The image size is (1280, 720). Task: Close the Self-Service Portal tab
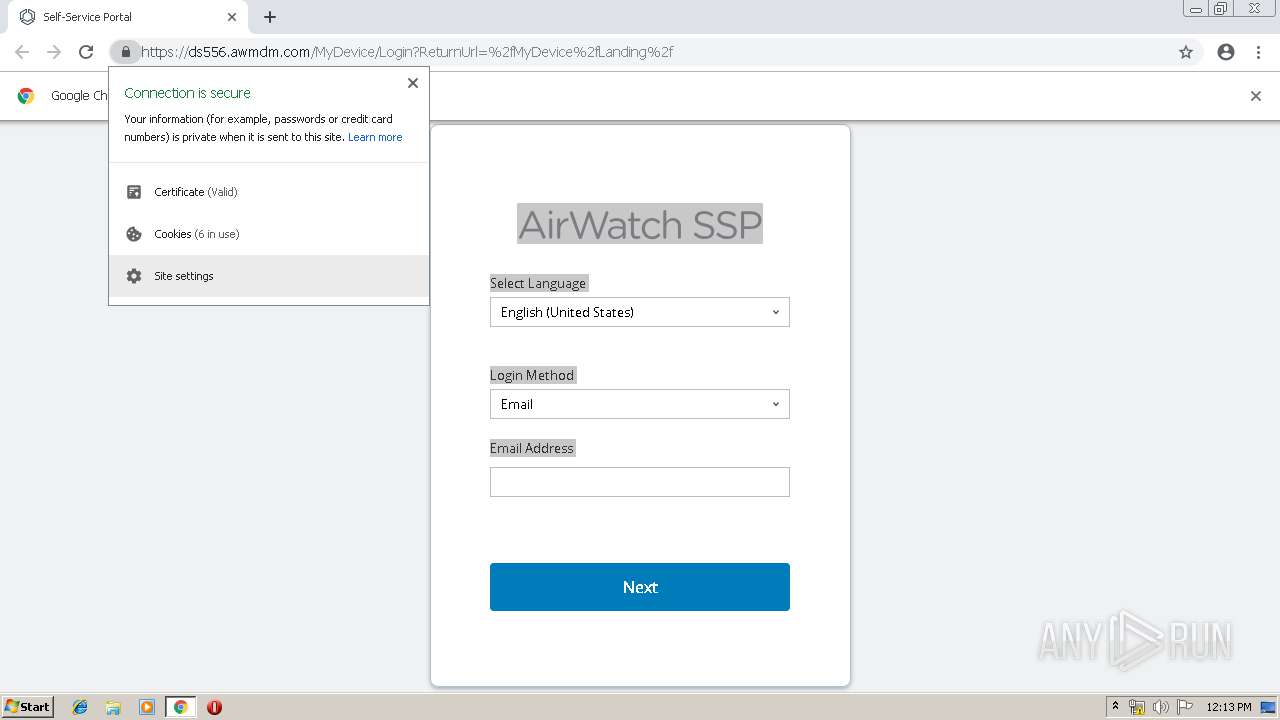pos(231,17)
